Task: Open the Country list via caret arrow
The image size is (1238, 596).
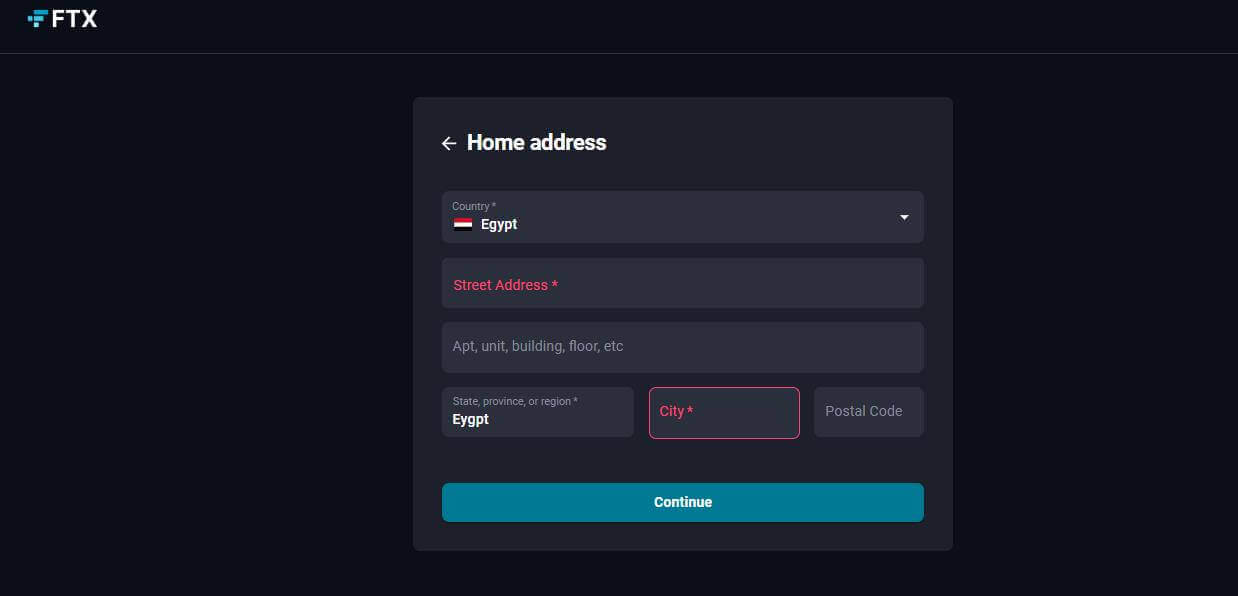Action: click(x=904, y=217)
